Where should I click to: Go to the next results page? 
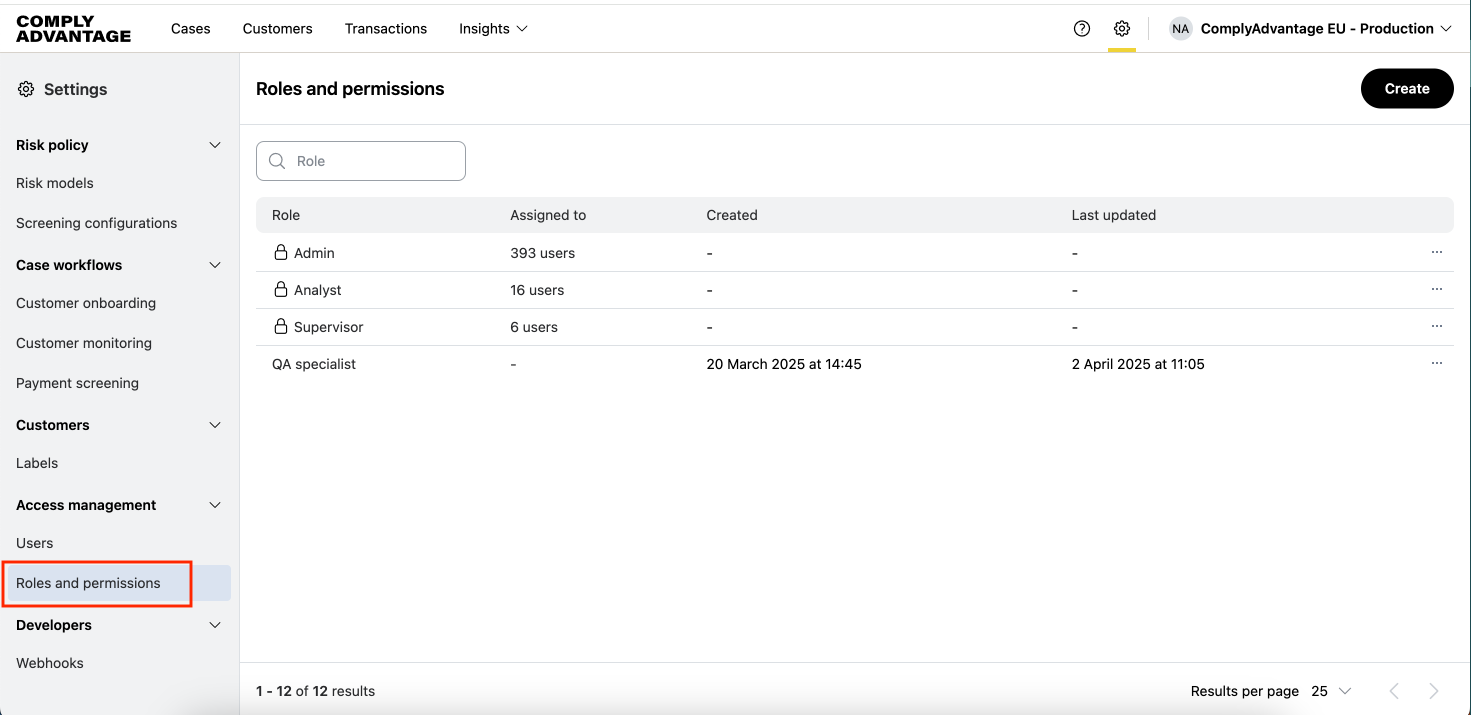1434,691
